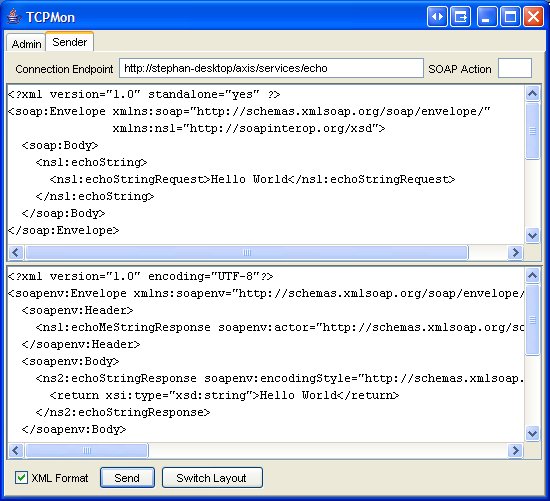550x501 pixels.
Task: Click the opening <soap:Body> line
Action: coord(60,145)
